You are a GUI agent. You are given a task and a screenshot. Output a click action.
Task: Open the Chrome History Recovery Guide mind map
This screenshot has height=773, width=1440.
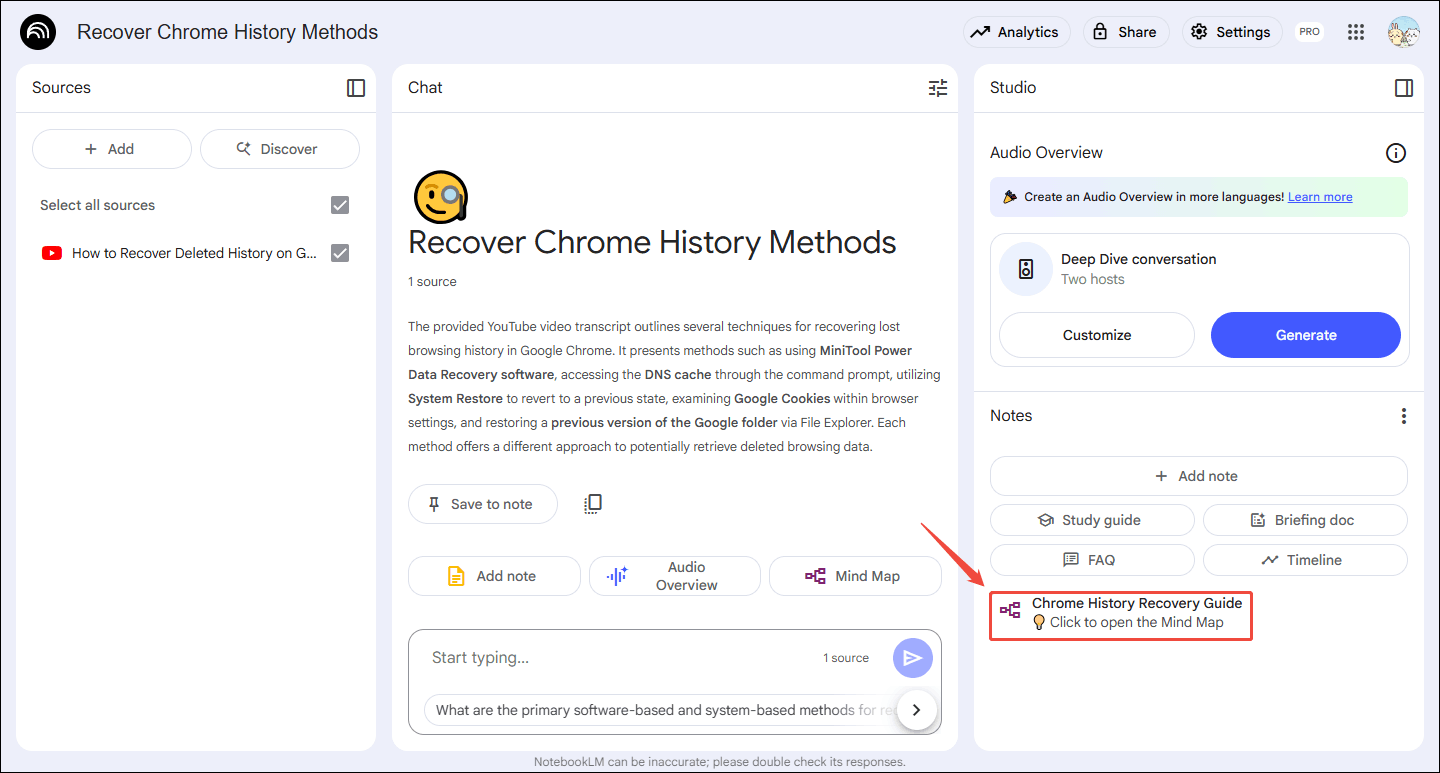point(1121,612)
